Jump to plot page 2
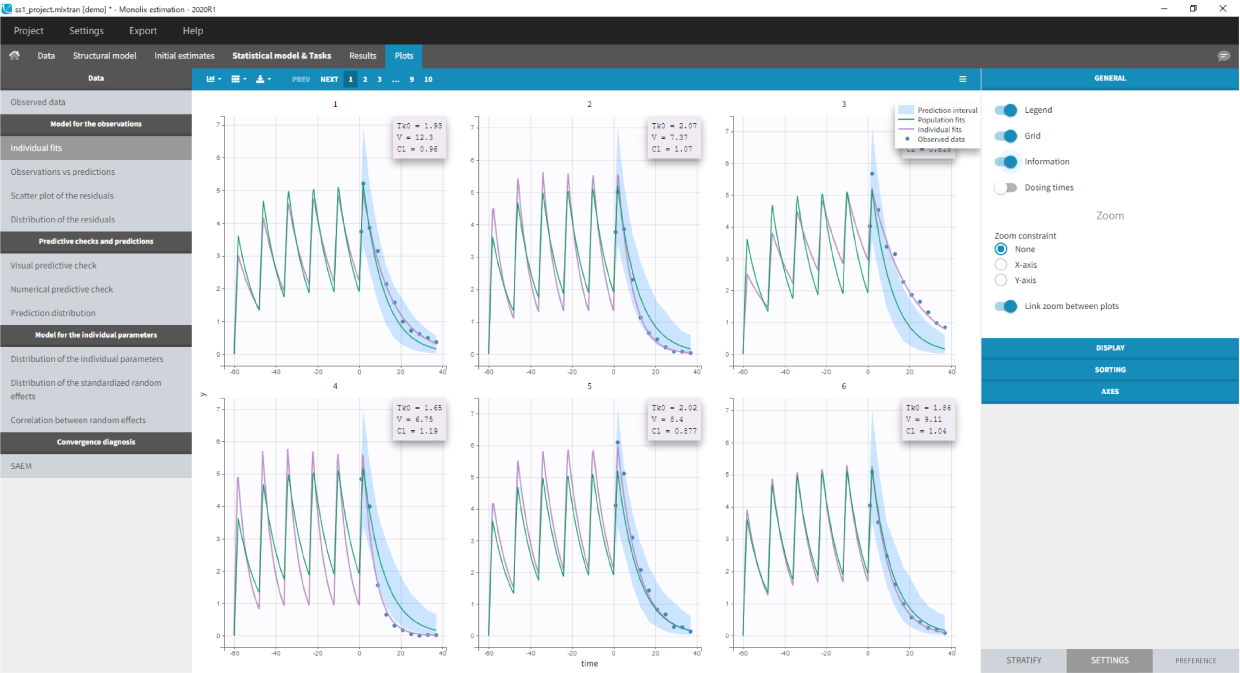The width and height of the screenshot is (1240, 673). [364, 79]
